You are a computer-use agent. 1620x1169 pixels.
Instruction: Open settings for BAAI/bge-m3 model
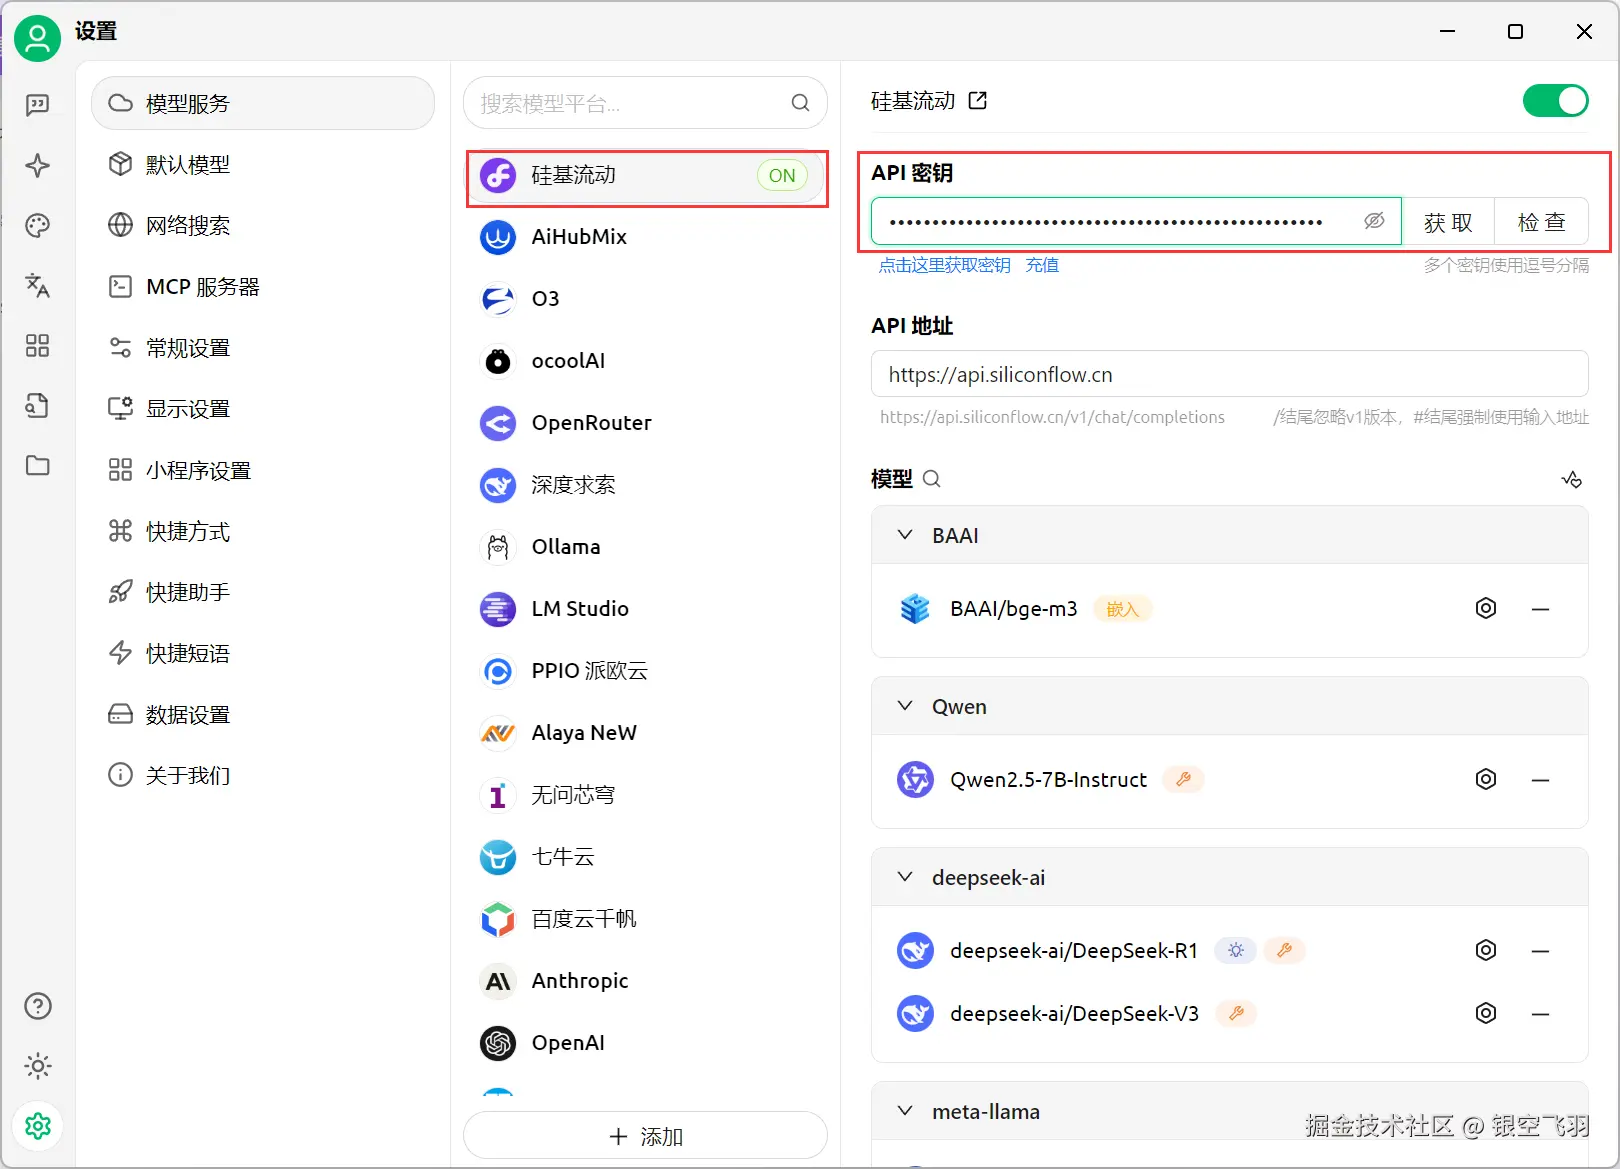point(1486,608)
